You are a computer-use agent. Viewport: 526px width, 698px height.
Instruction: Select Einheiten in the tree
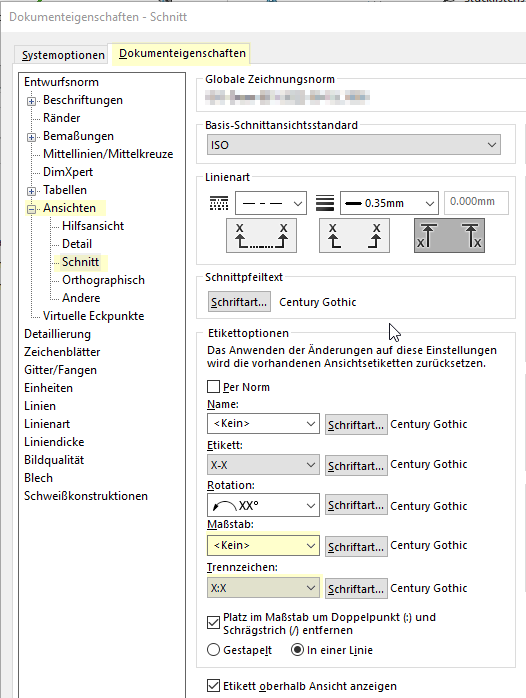[49, 388]
